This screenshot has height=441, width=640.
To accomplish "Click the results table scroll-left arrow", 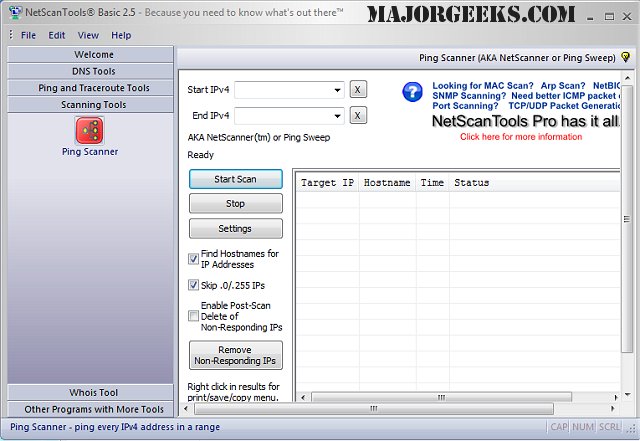I will tap(303, 397).
